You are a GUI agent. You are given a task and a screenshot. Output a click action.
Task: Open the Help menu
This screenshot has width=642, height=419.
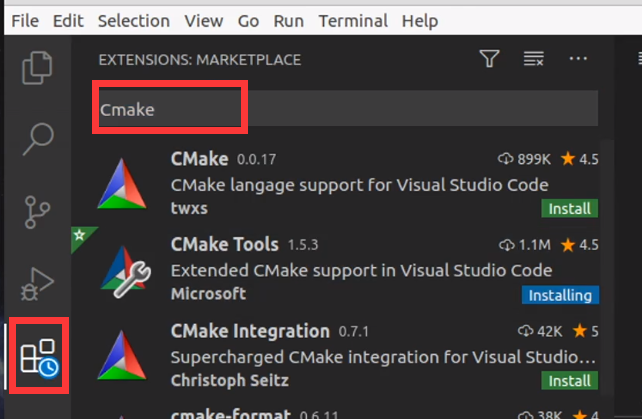[420, 20]
